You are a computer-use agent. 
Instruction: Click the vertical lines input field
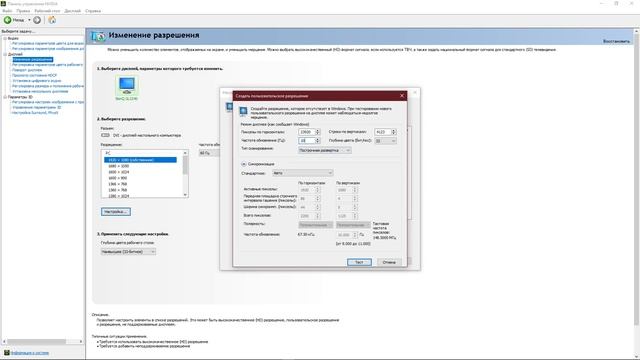coord(383,132)
